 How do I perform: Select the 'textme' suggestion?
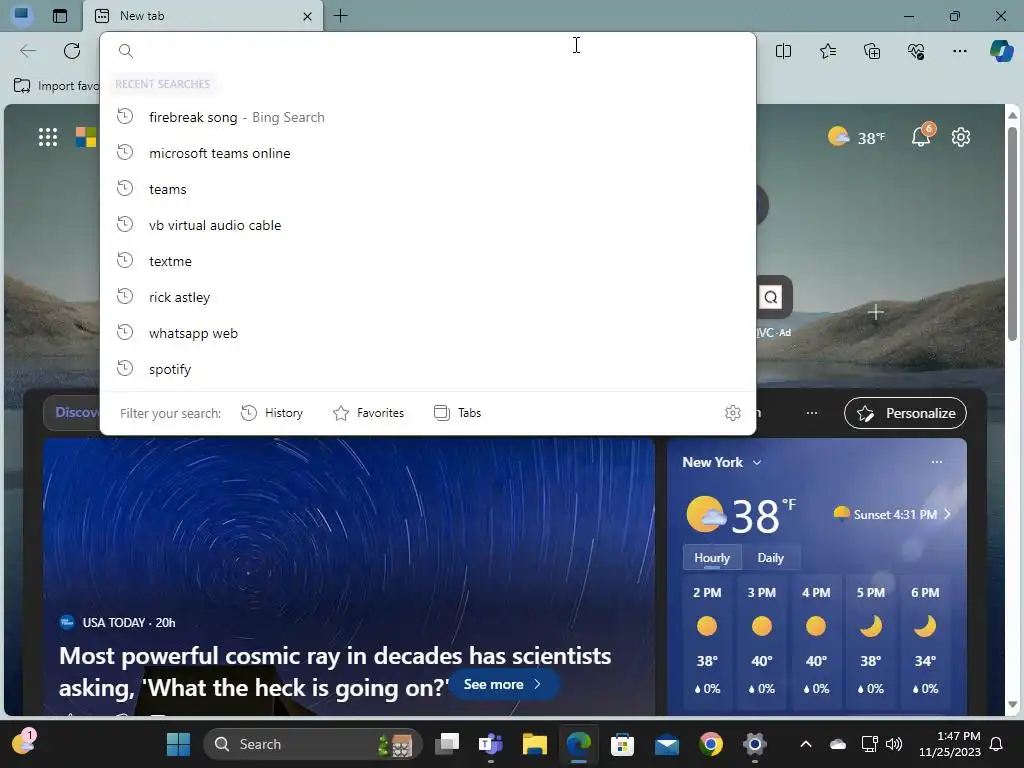[x=428, y=261]
